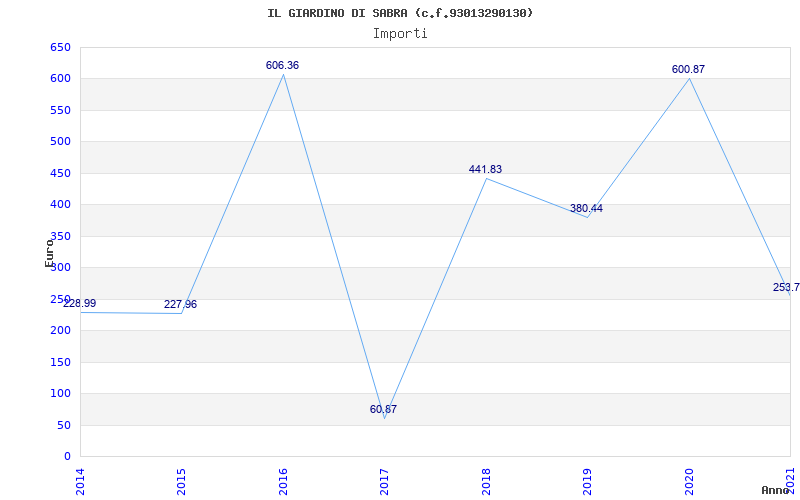Click the 2014 x-axis label
The height and width of the screenshot is (500, 800).
click(x=80, y=482)
